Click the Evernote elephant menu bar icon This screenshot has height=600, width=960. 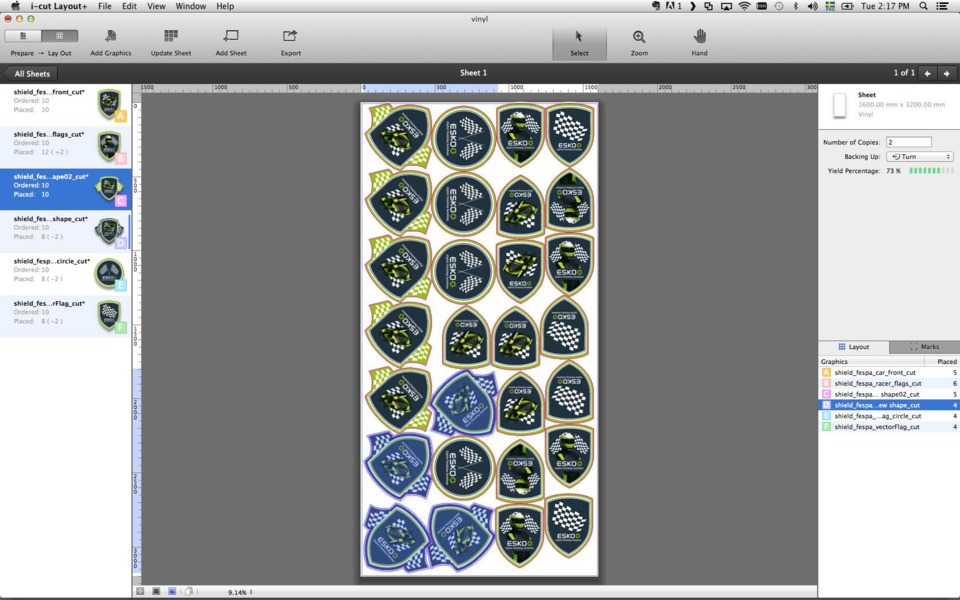(x=655, y=6)
